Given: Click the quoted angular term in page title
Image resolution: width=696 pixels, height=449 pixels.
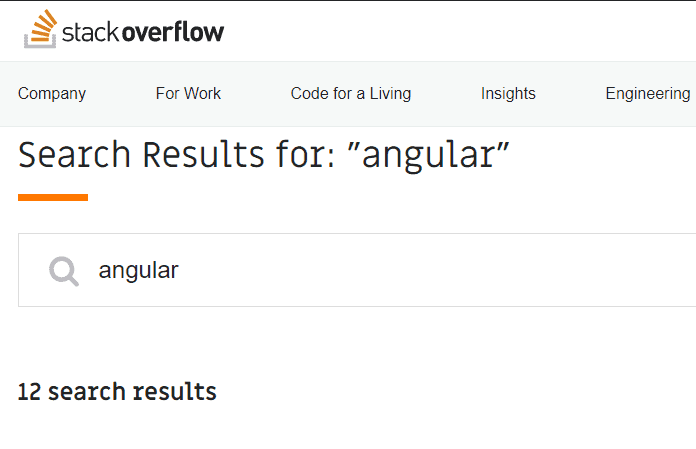Looking at the screenshot, I should 429,155.
